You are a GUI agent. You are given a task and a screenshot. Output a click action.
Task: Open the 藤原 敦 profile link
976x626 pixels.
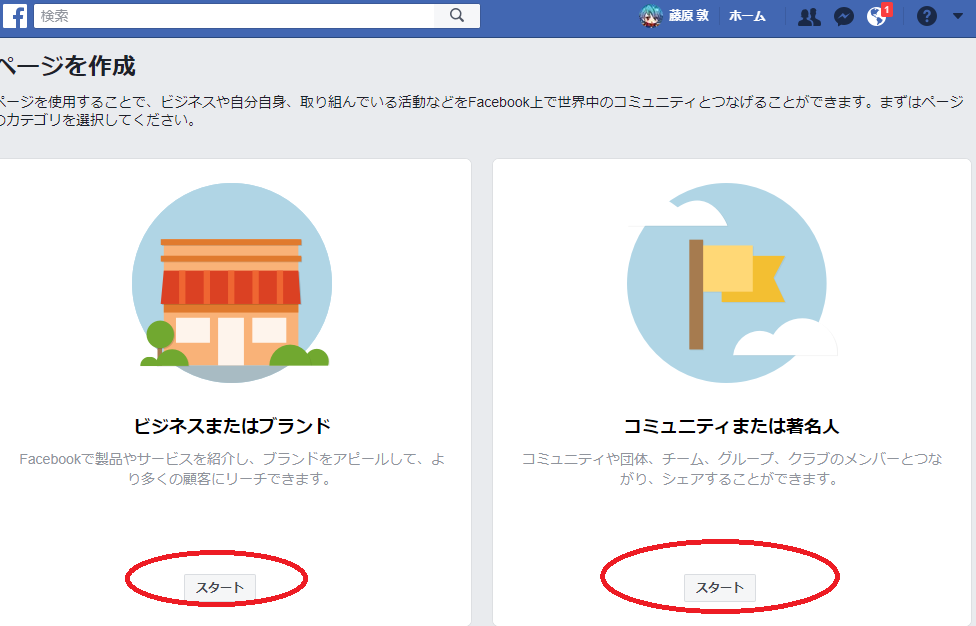click(x=689, y=17)
